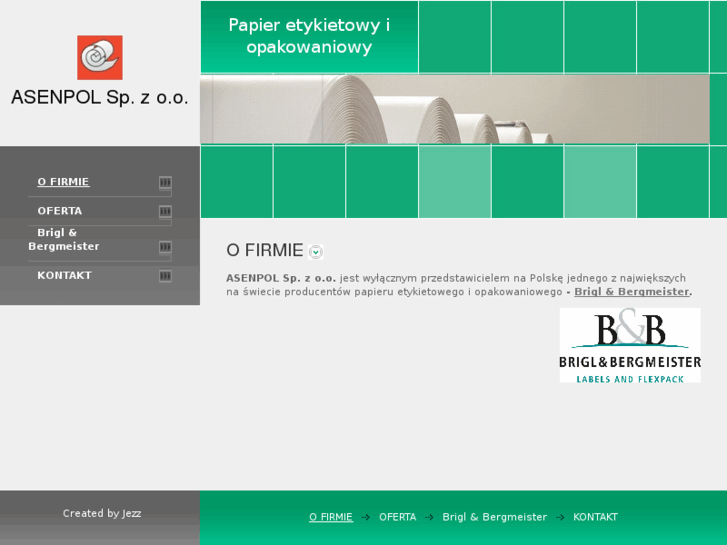The image size is (727, 545).
Task: Click the O FIRMIE page heading
Action: 264,250
